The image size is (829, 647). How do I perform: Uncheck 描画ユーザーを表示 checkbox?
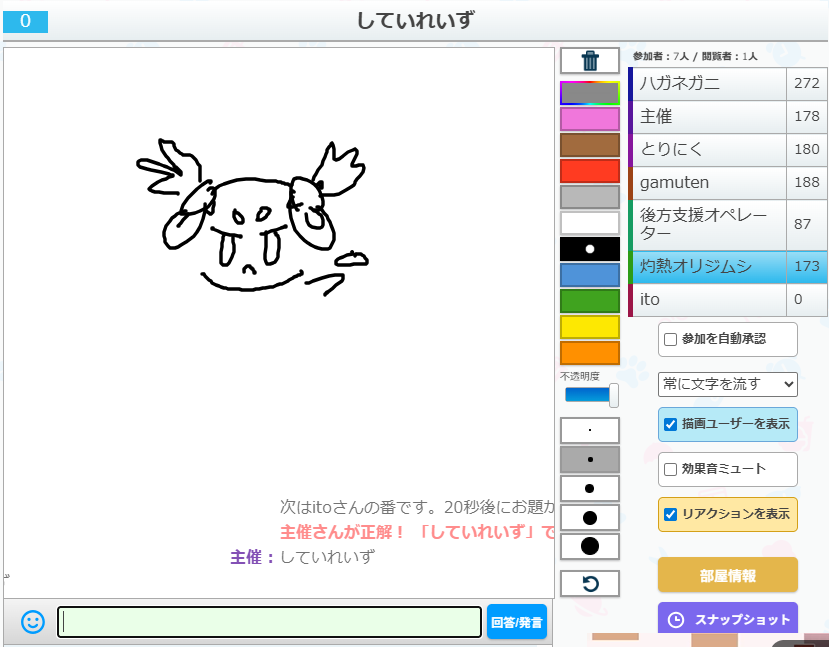(671, 424)
